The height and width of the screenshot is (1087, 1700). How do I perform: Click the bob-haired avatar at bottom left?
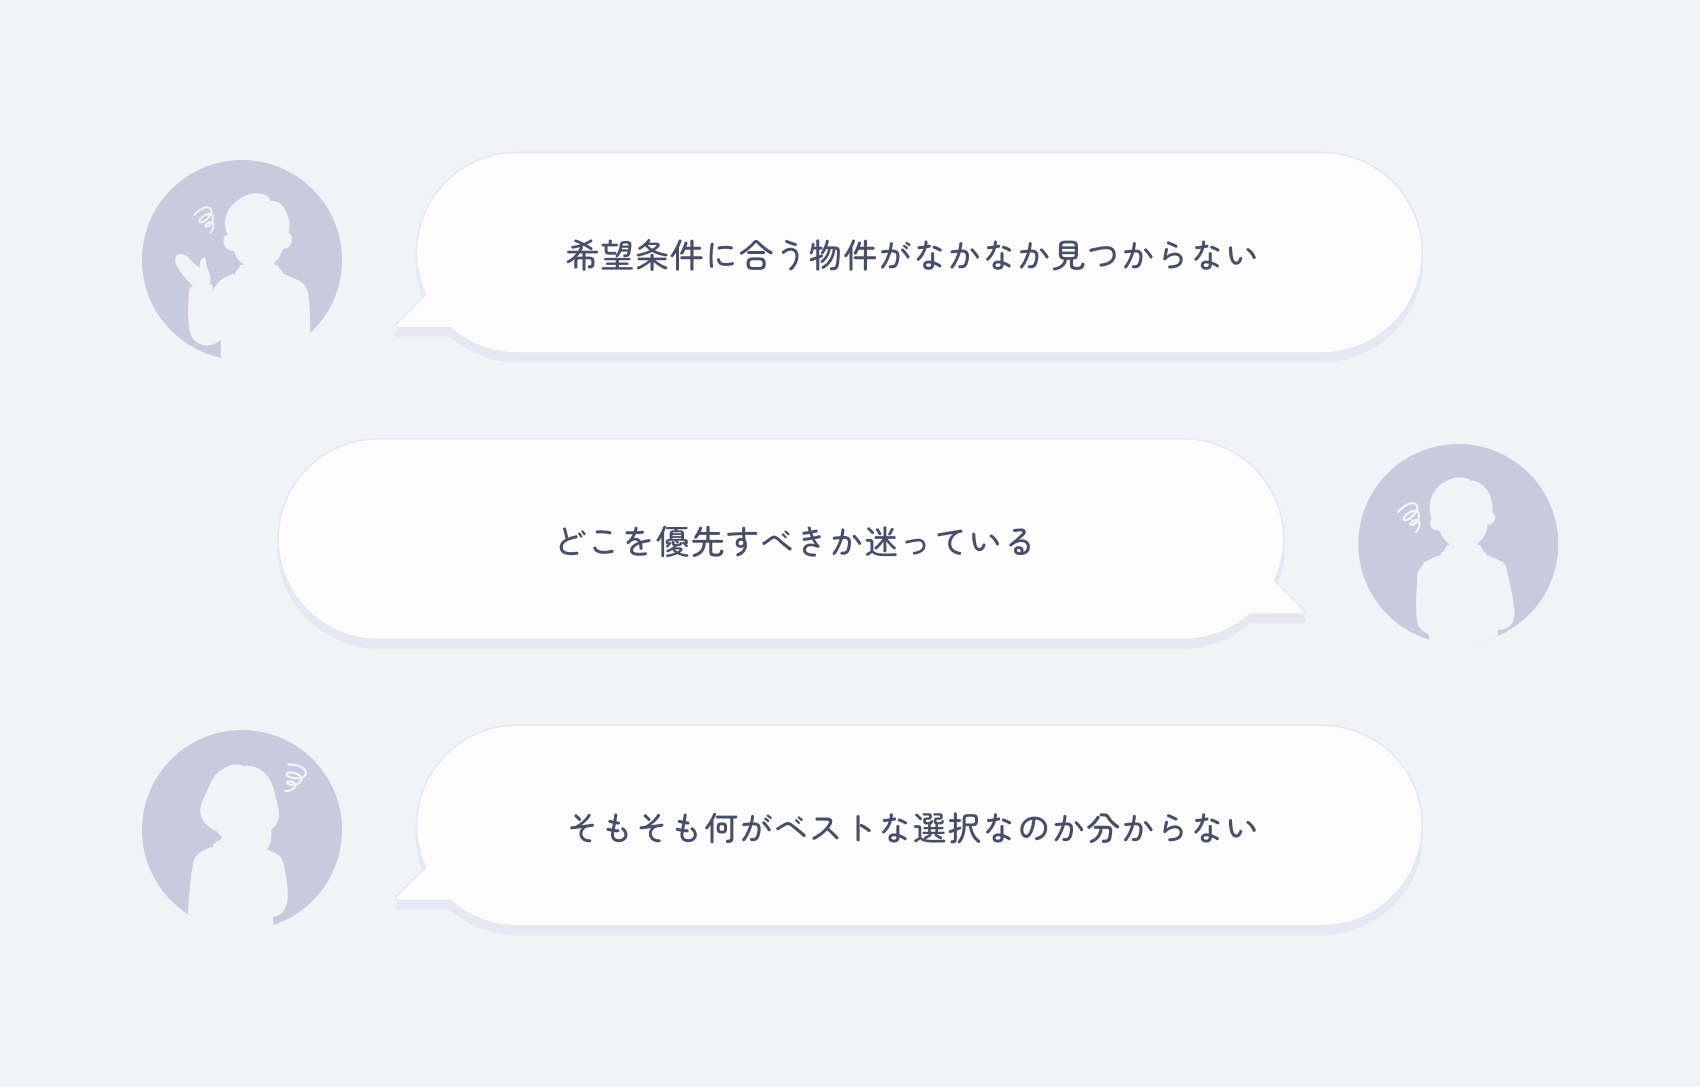pos(242,829)
